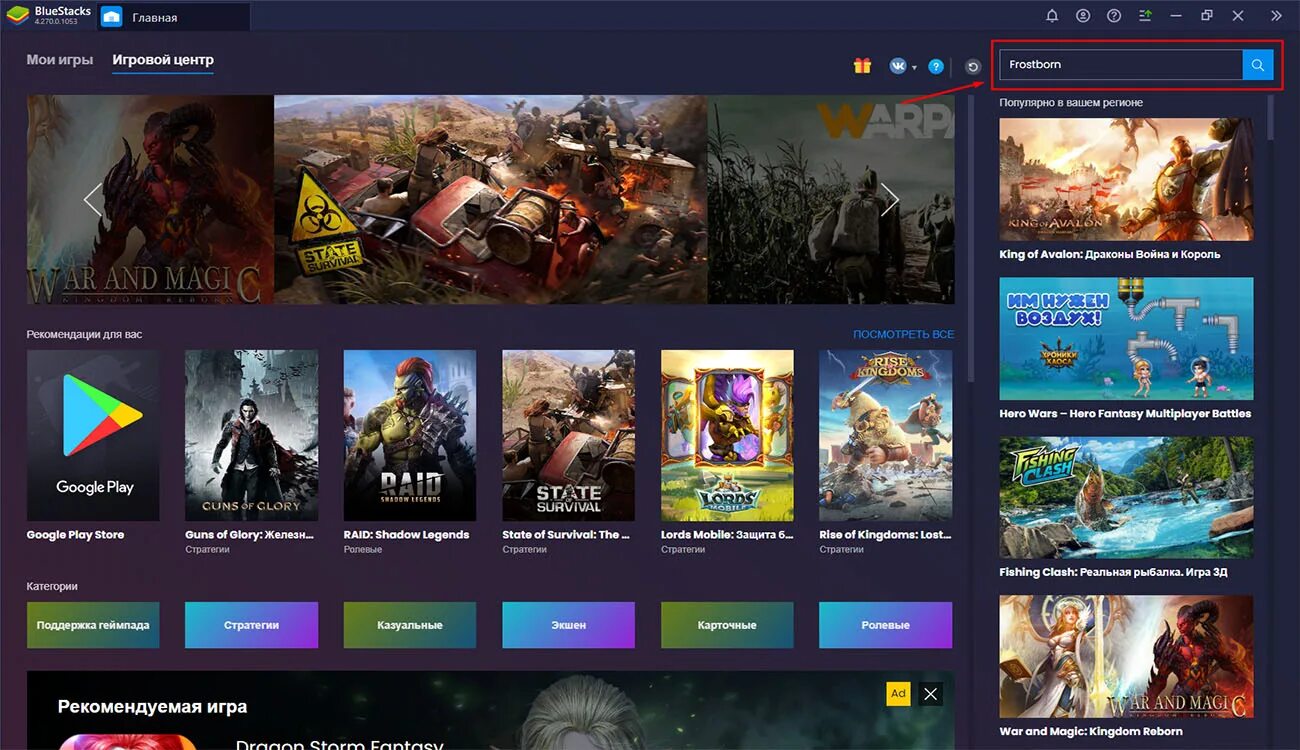Click the Dragon Storm Fantasy ad title
The height and width of the screenshot is (750, 1300).
(340, 744)
